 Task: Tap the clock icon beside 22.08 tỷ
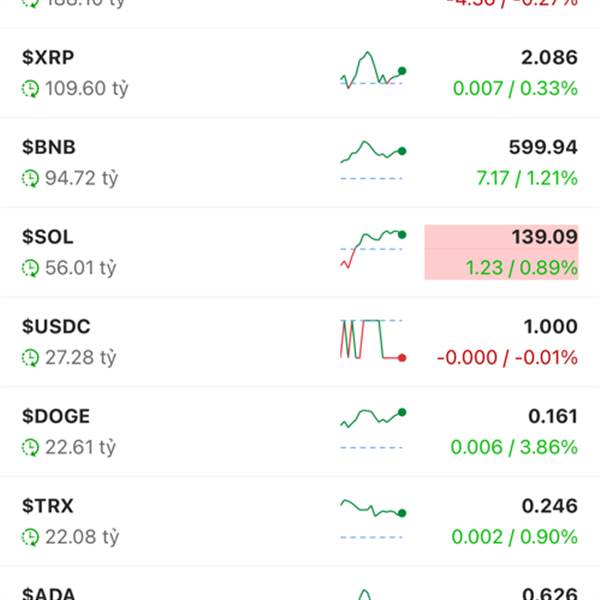pyautogui.click(x=30, y=537)
